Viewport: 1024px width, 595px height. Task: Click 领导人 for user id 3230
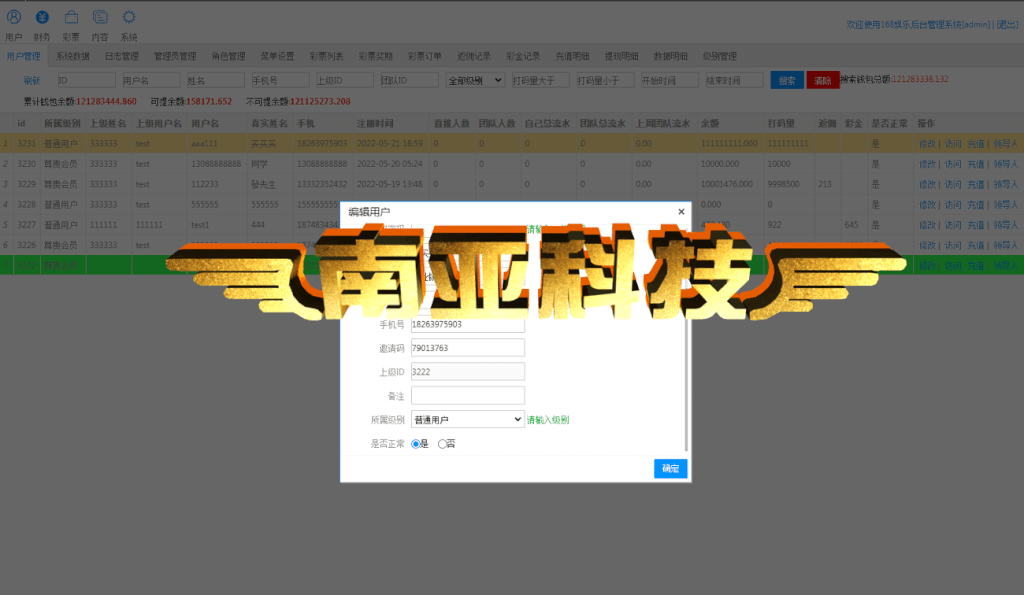click(1005, 164)
